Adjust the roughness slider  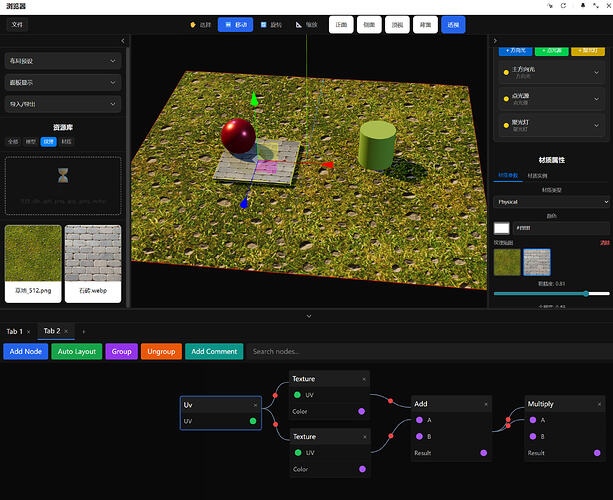pos(552,293)
